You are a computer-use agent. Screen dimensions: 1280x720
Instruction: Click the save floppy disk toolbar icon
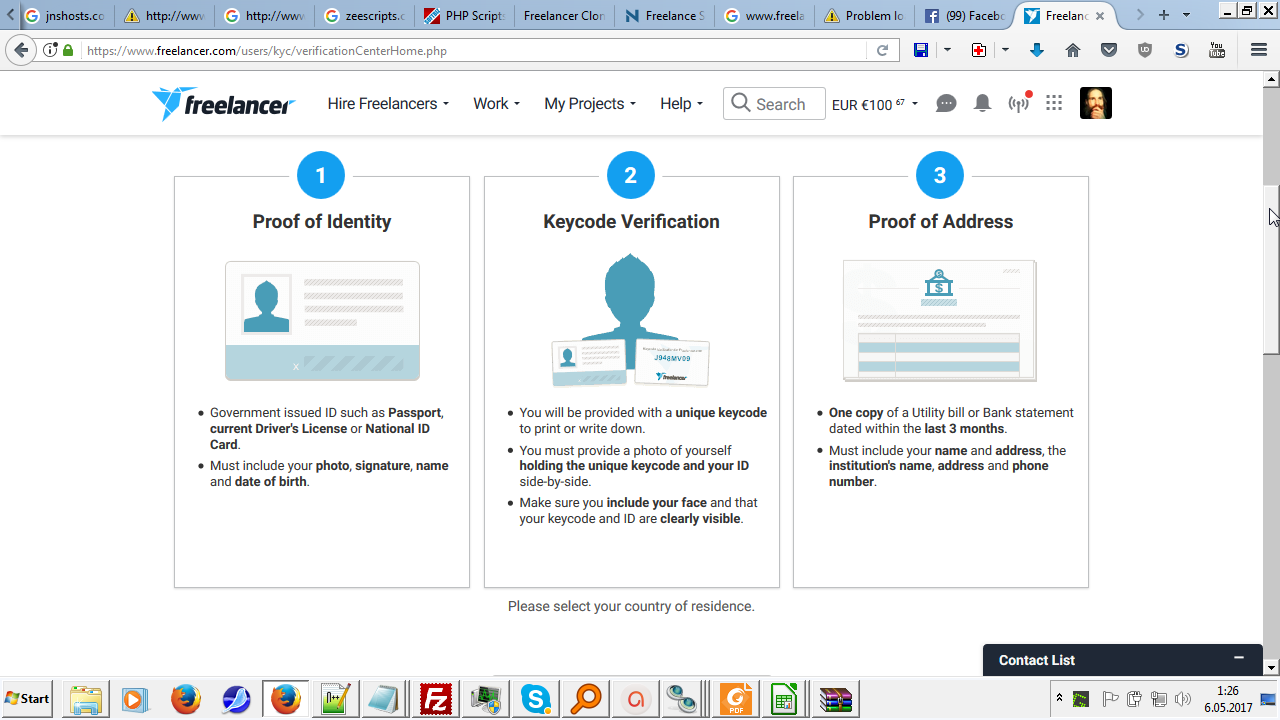tap(921, 50)
